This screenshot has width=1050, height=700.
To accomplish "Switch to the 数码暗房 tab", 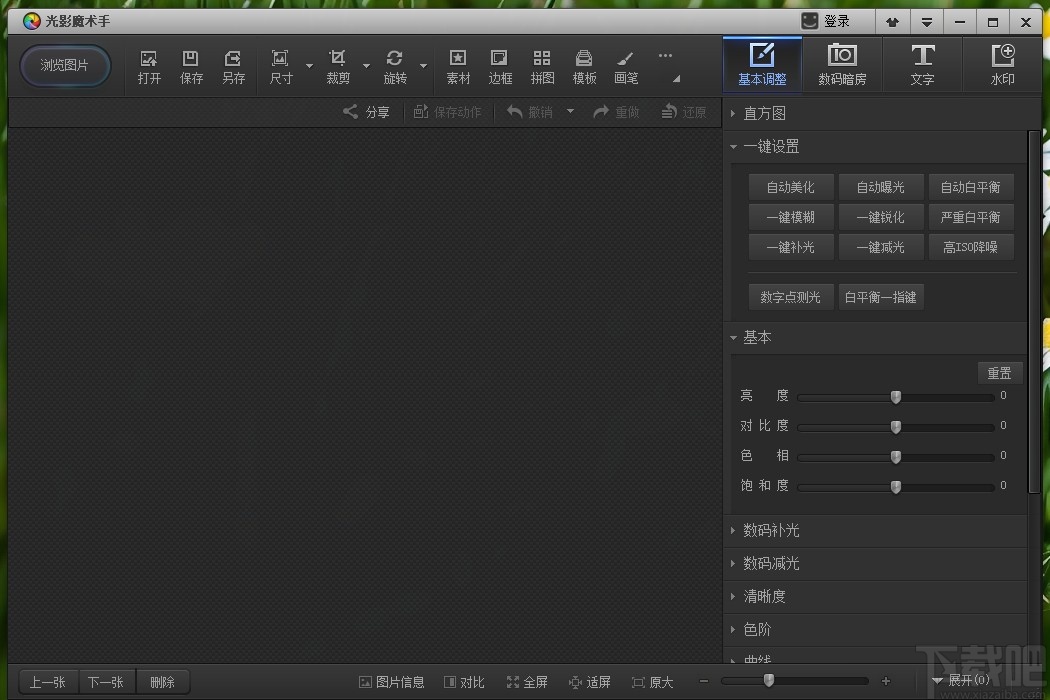I will [842, 64].
